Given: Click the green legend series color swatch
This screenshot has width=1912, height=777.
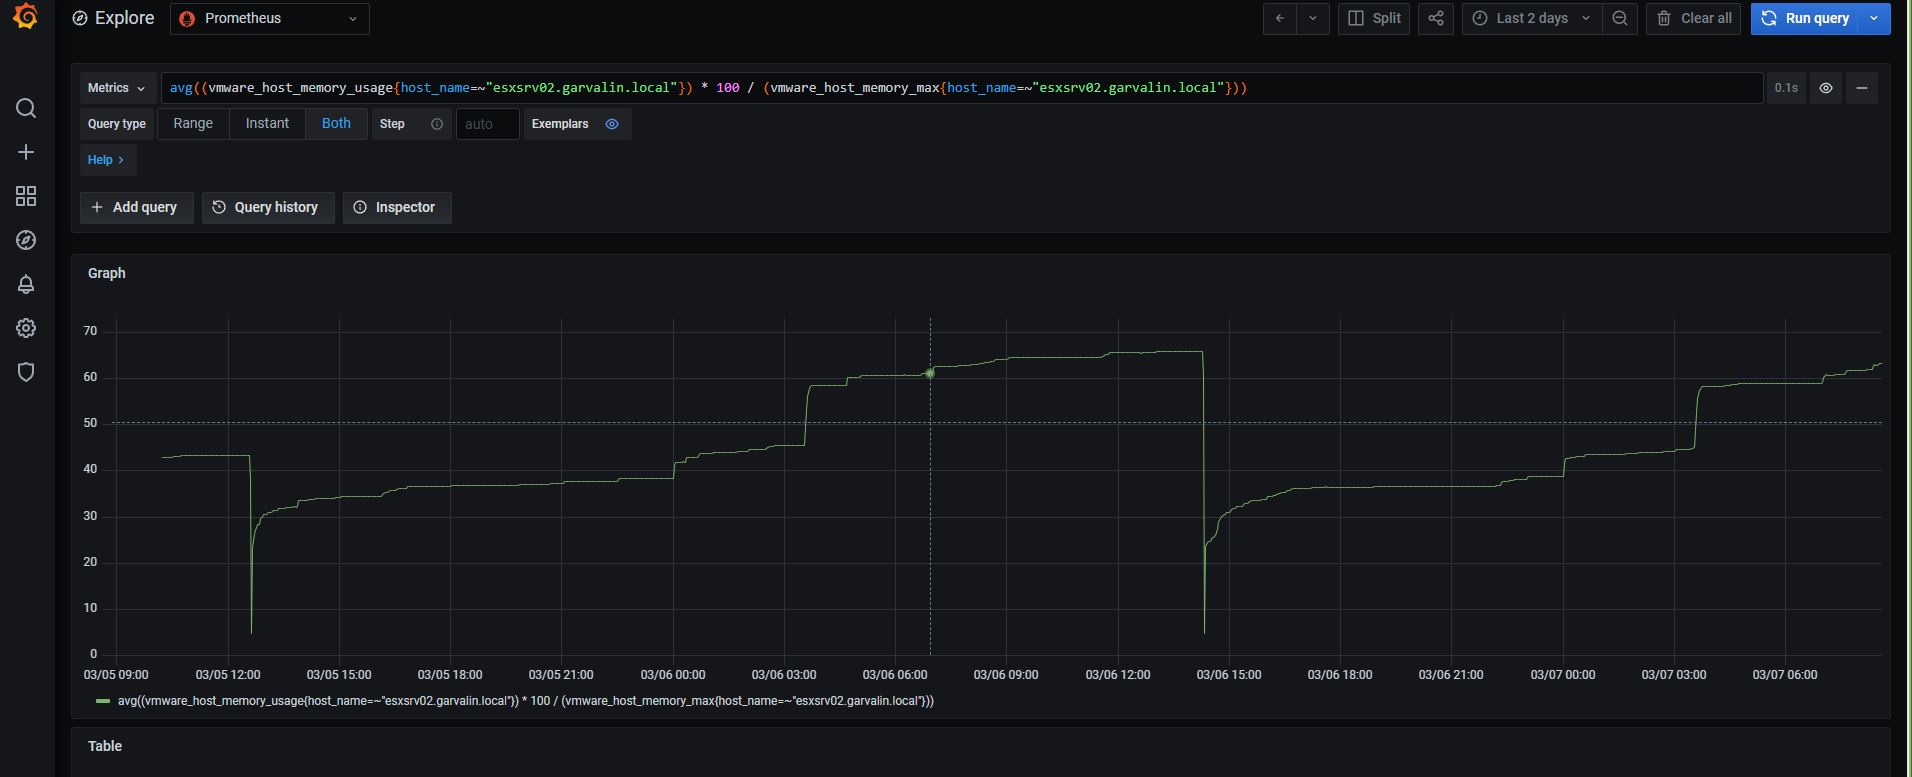Looking at the screenshot, I should [102, 701].
